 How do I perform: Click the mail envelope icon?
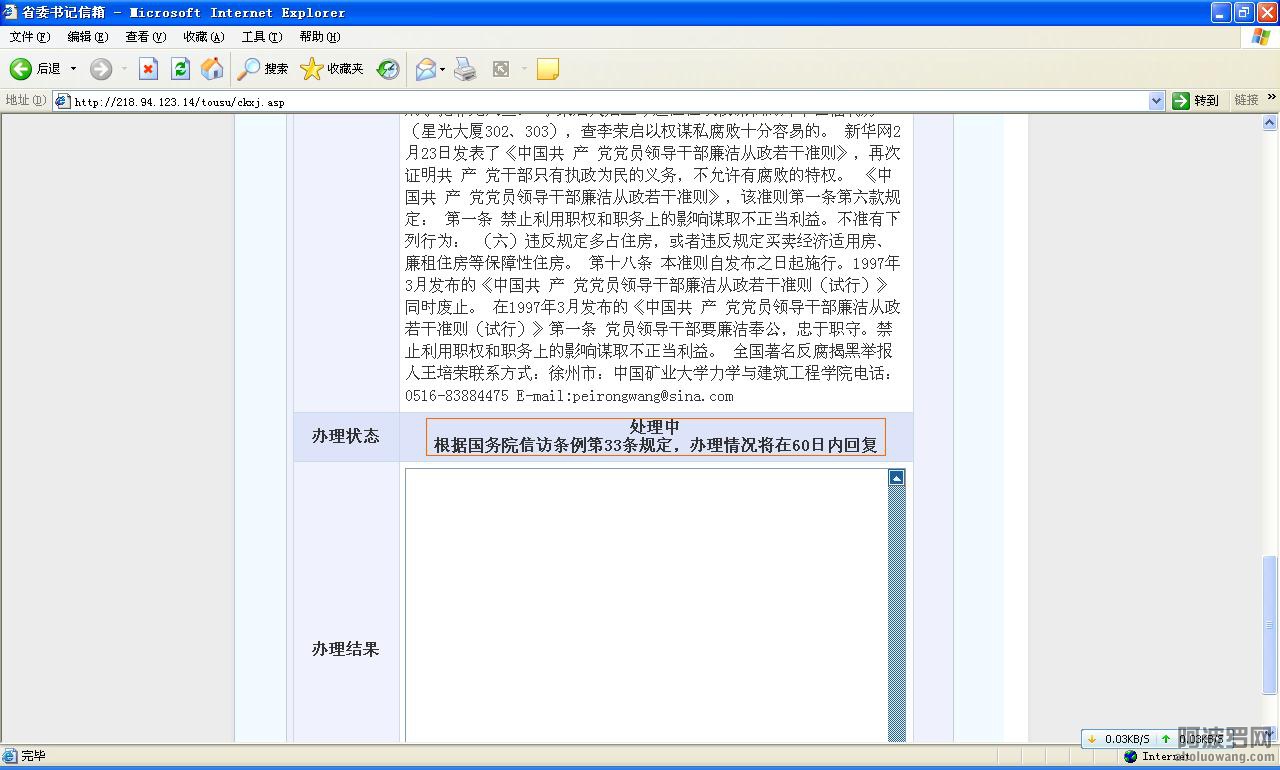[425, 69]
